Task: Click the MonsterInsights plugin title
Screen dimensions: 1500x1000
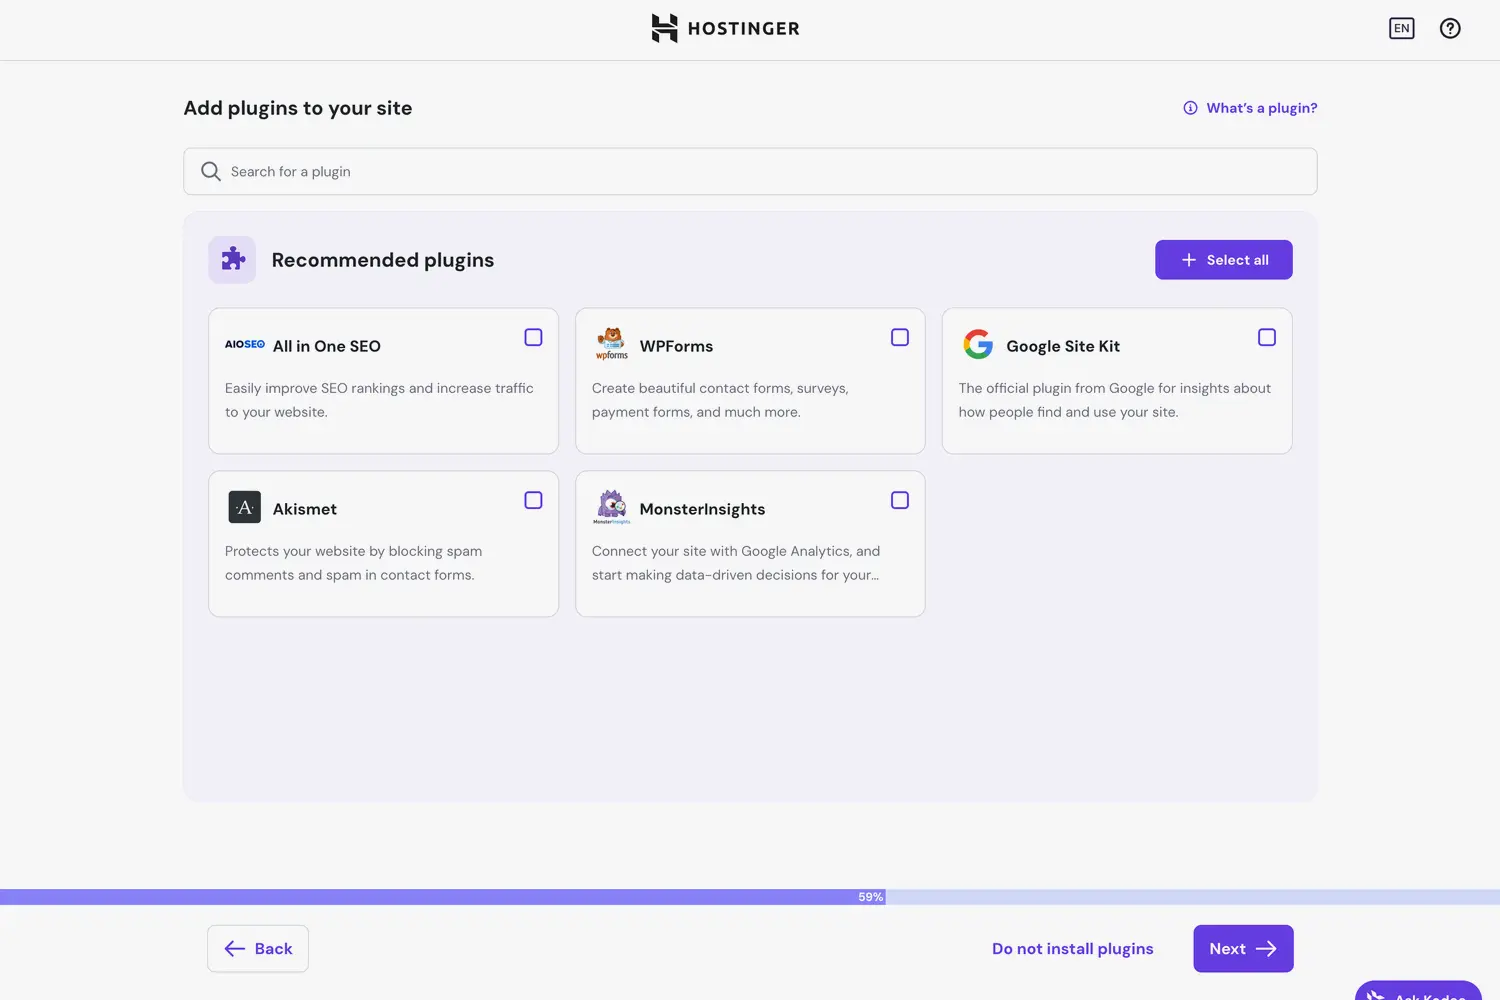Action: point(702,509)
